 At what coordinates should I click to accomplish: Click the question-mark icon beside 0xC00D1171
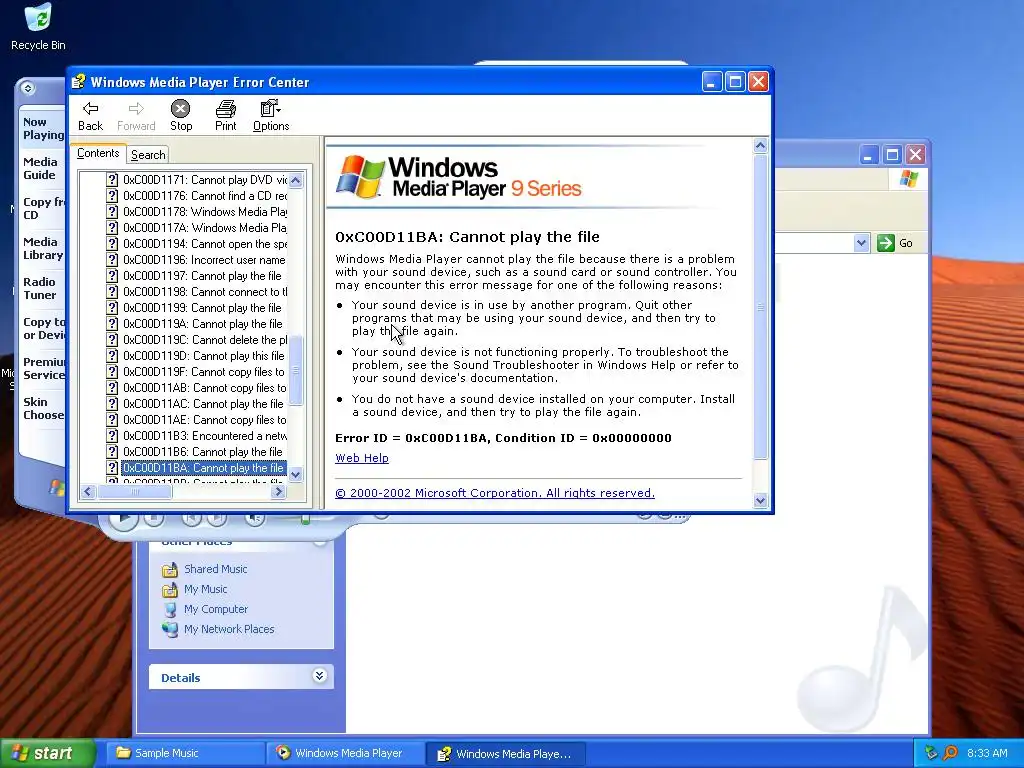point(112,180)
